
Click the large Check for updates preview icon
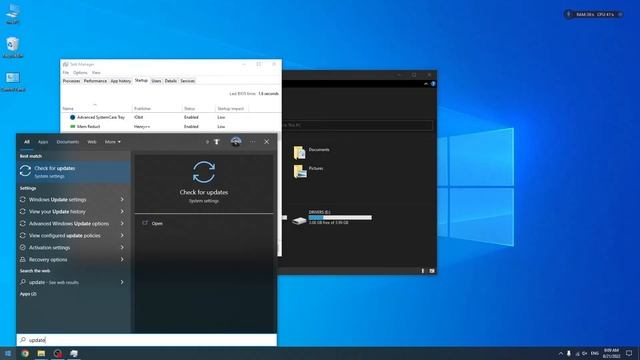pyautogui.click(x=204, y=172)
